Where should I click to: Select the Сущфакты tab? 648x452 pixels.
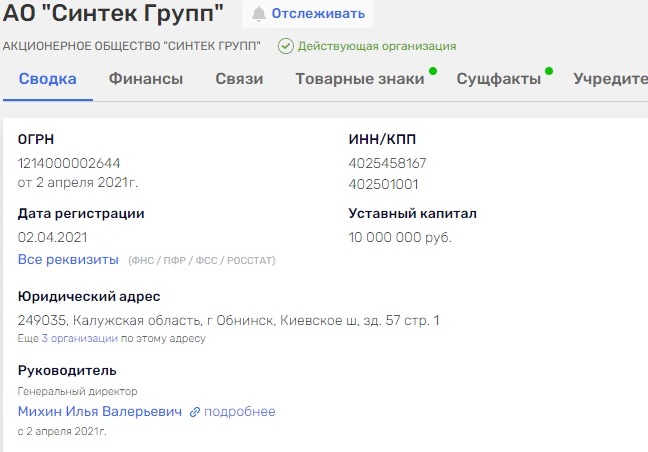[x=498, y=79]
